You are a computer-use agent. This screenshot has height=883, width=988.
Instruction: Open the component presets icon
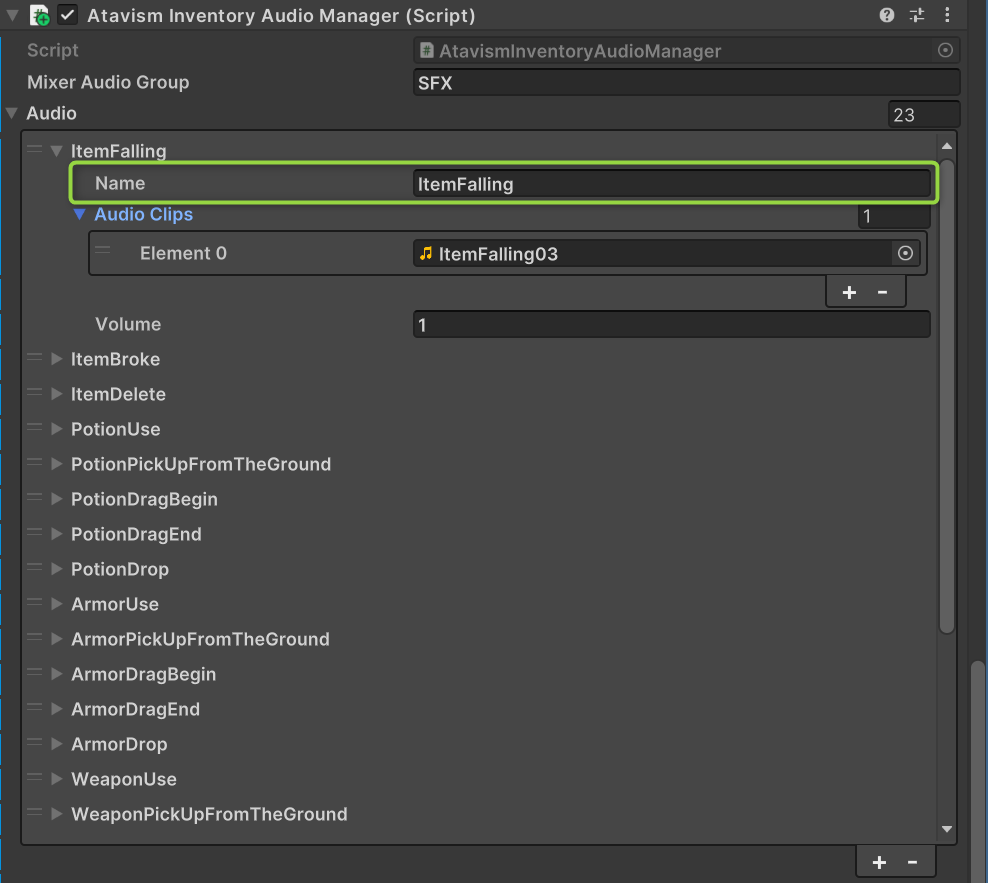click(917, 15)
